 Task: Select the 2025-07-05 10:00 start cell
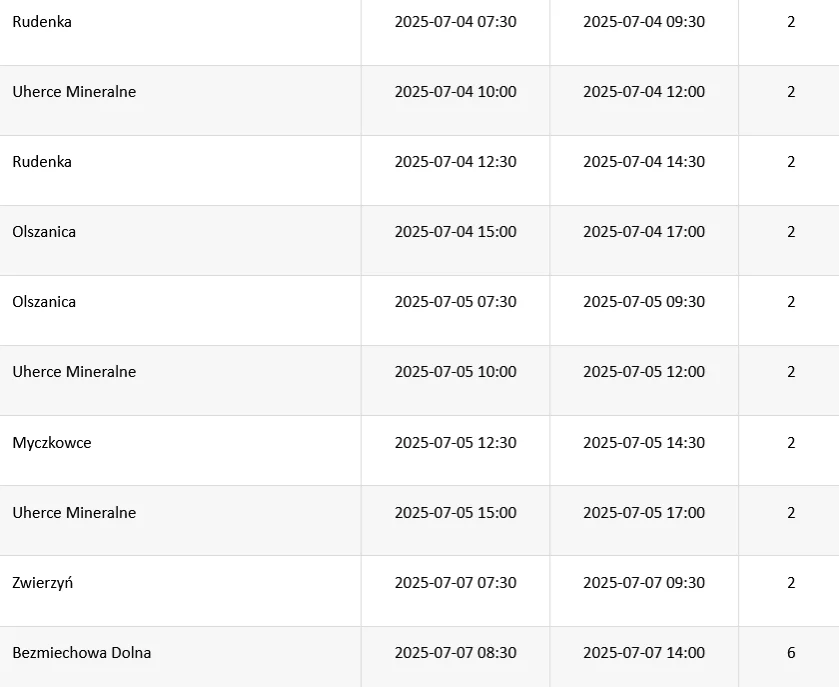455,371
